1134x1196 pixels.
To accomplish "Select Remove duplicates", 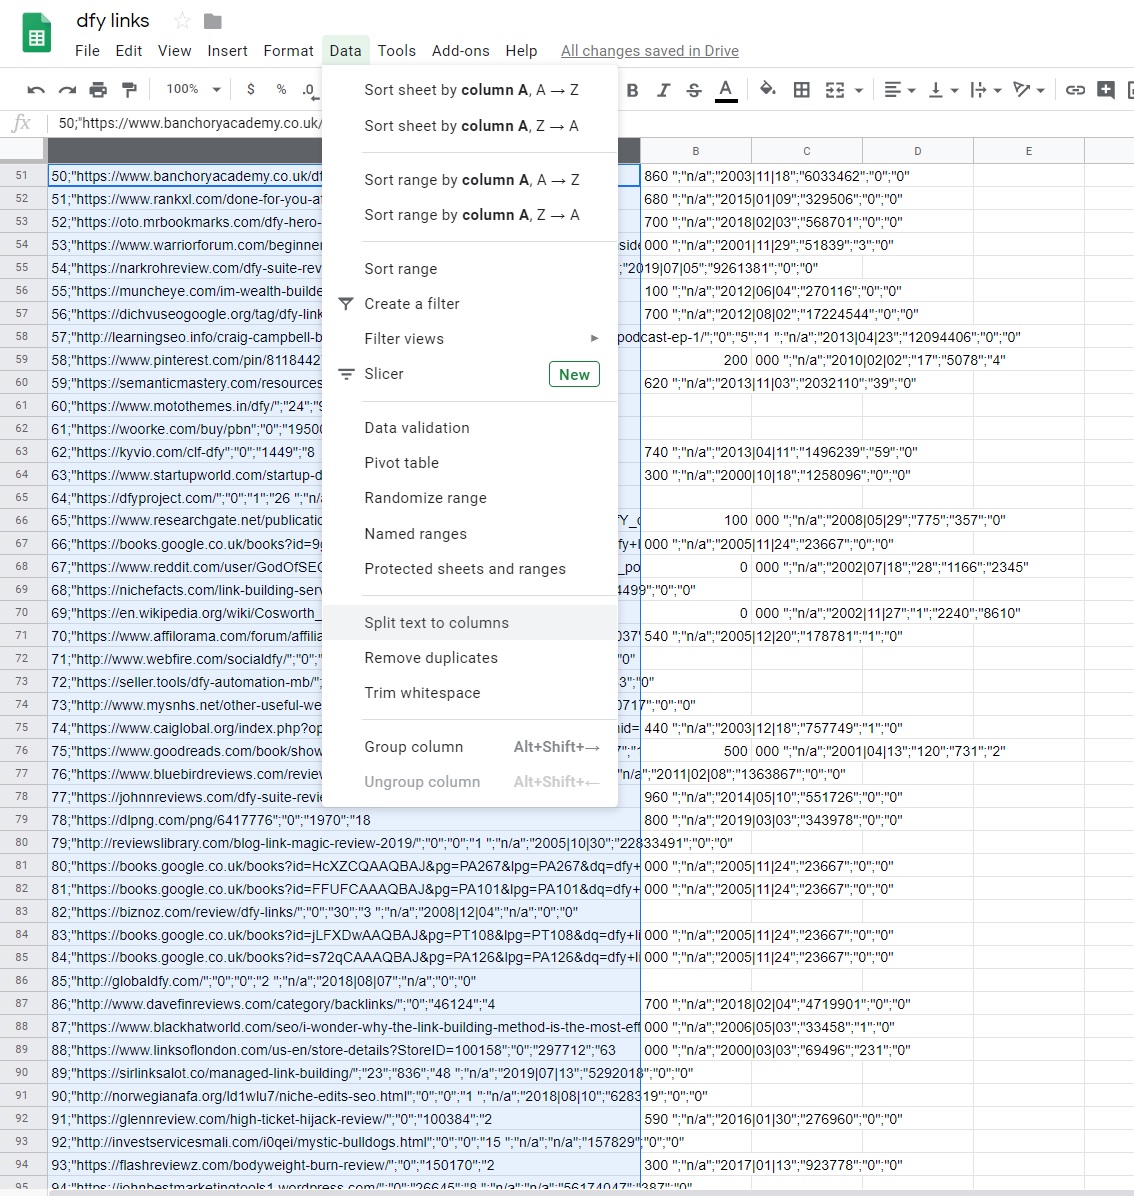I will pyautogui.click(x=470, y=657).
